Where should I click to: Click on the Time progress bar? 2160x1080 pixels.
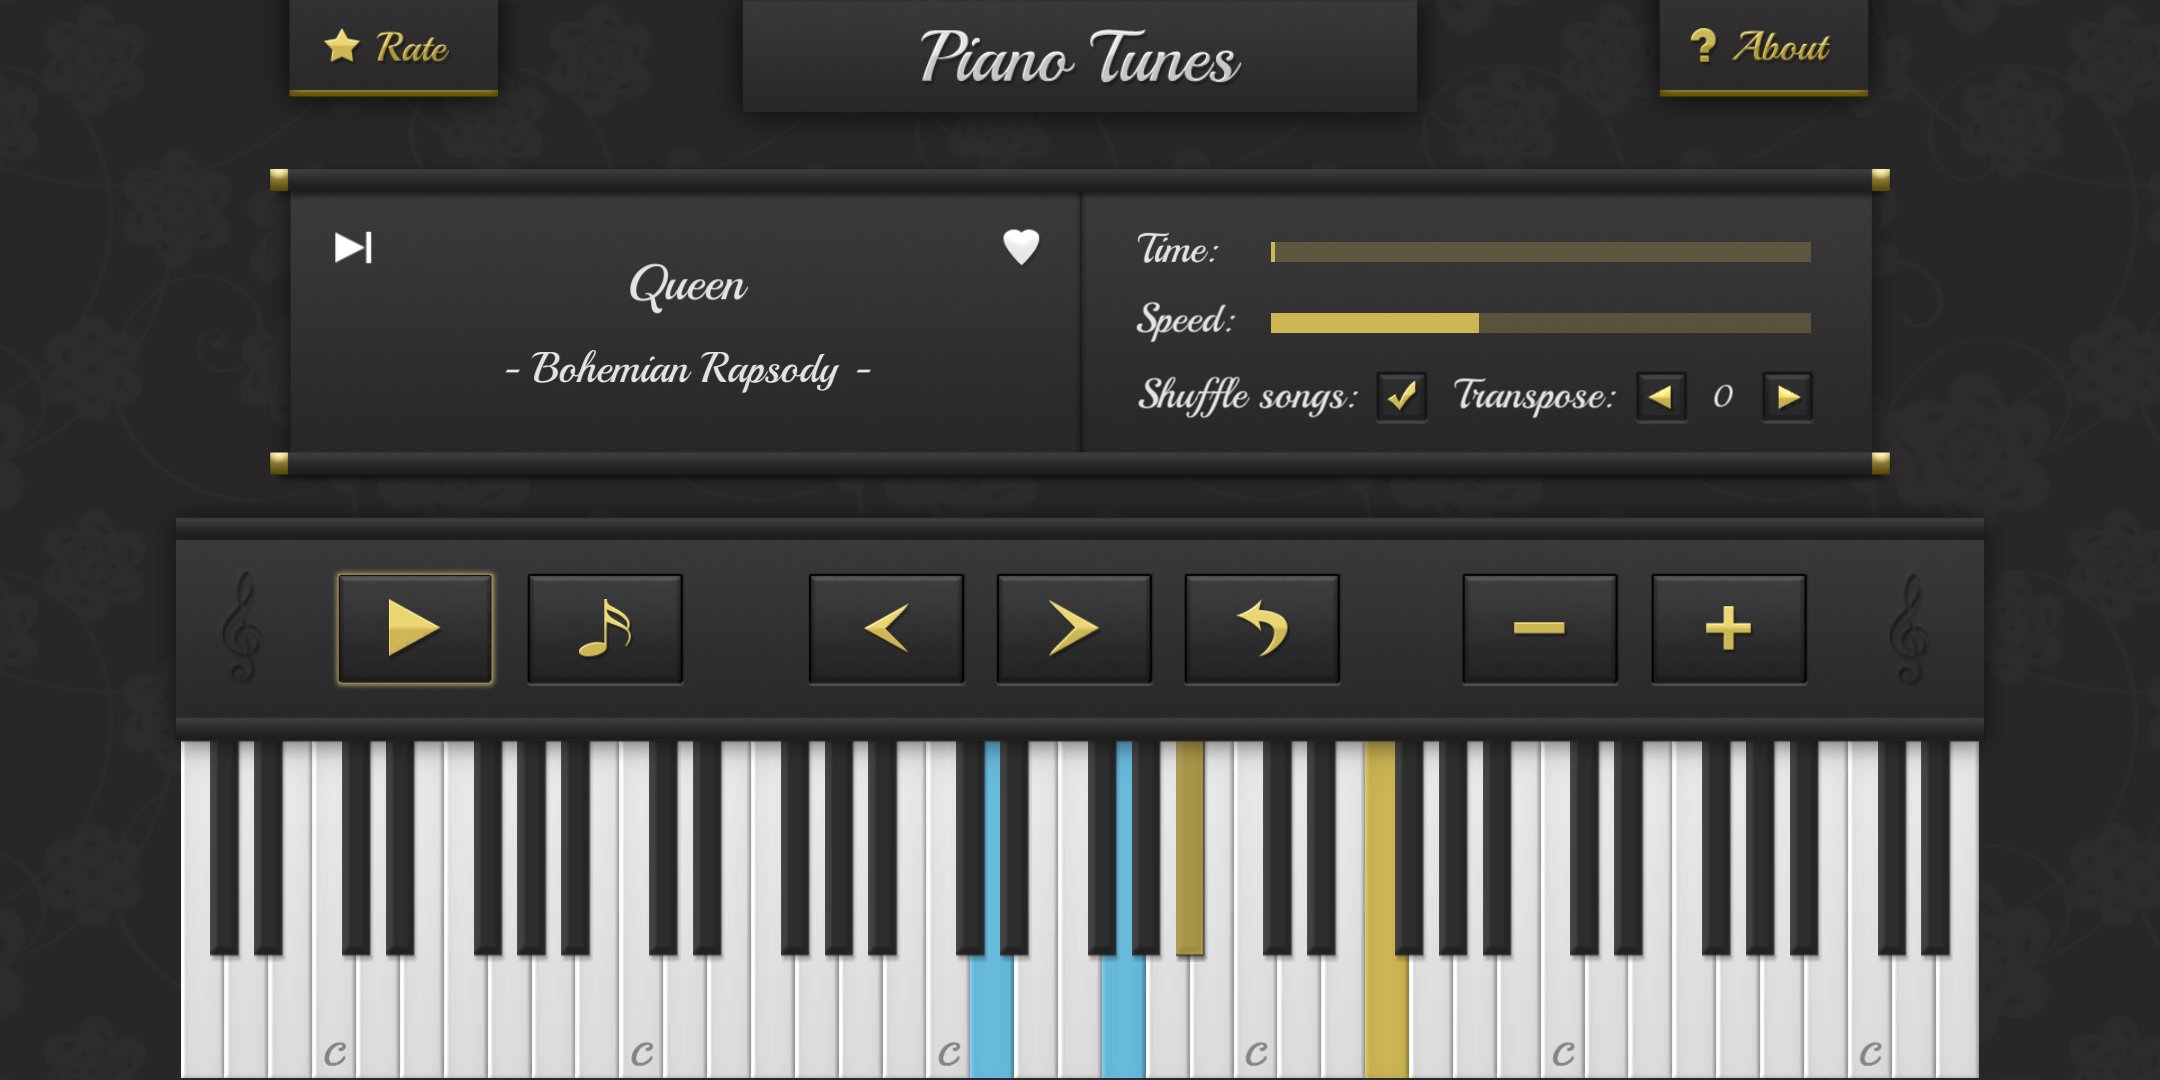point(1540,252)
